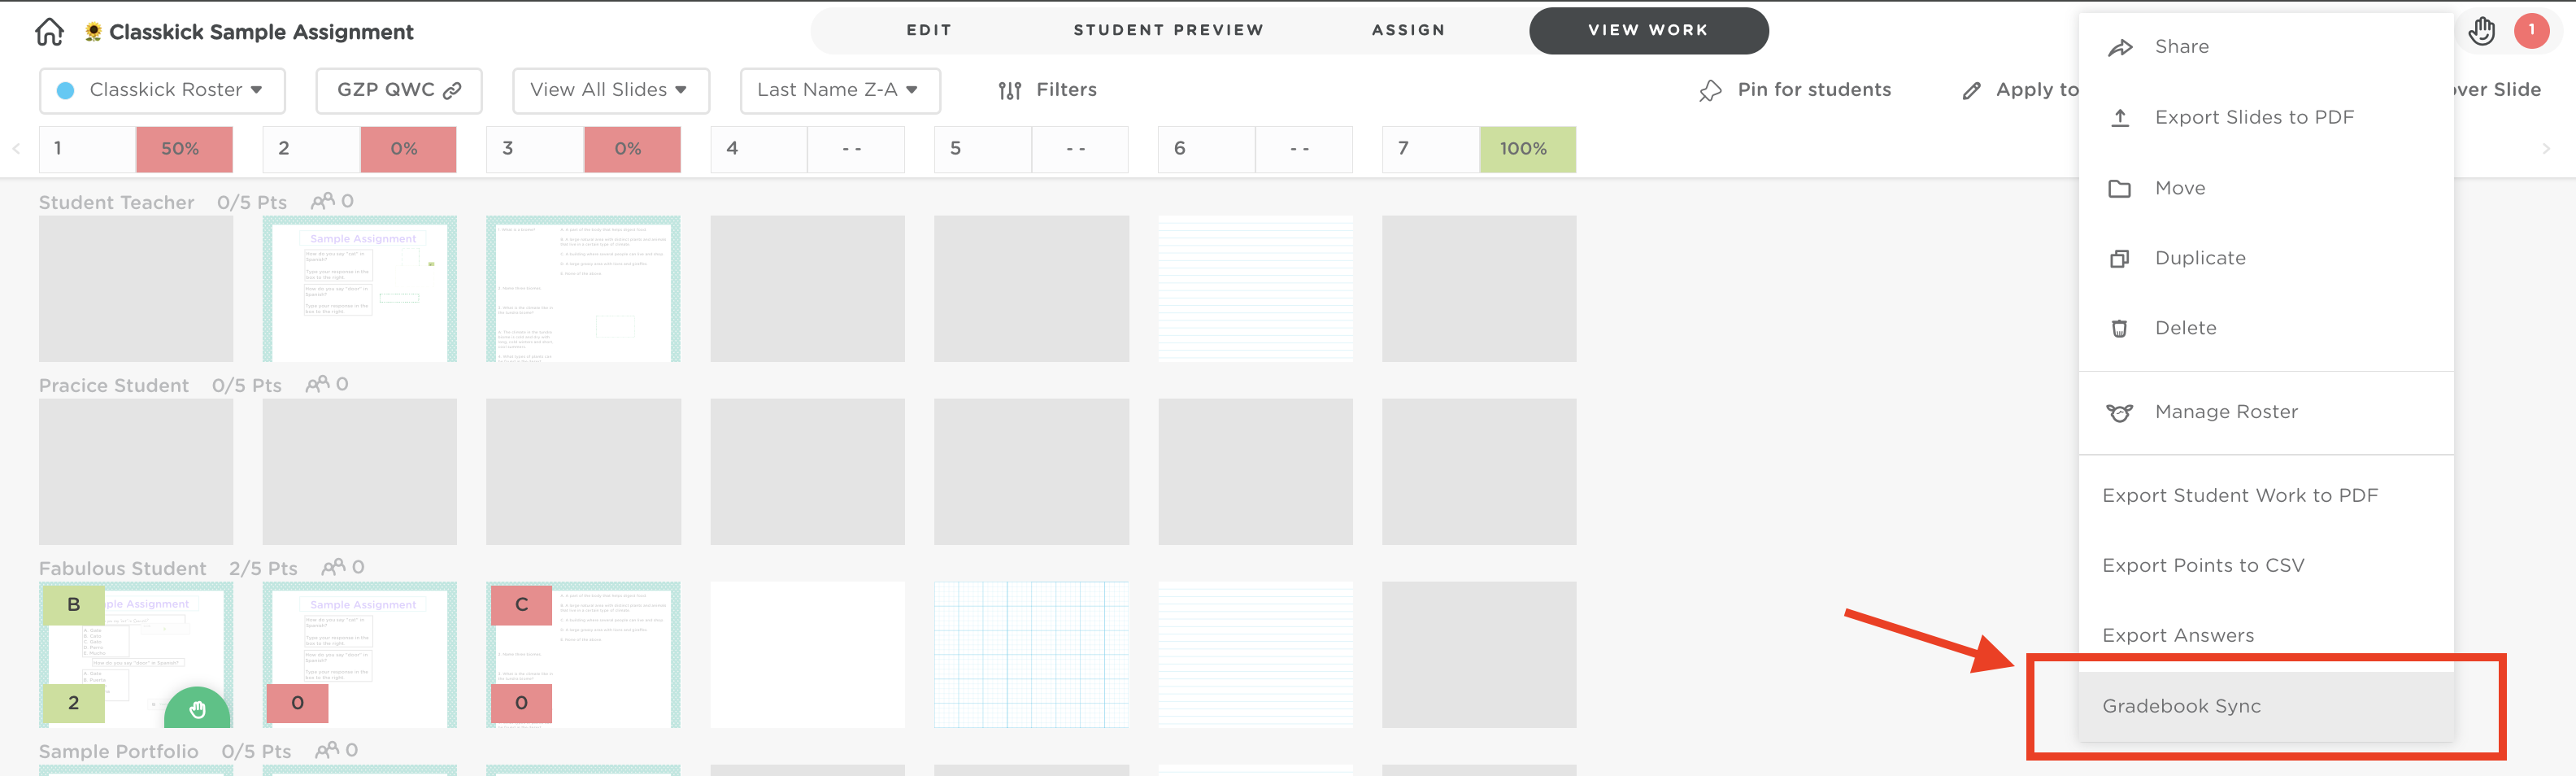Image resolution: width=2576 pixels, height=776 pixels.
Task: Click the Filters sliders icon
Action: pos(1010,90)
